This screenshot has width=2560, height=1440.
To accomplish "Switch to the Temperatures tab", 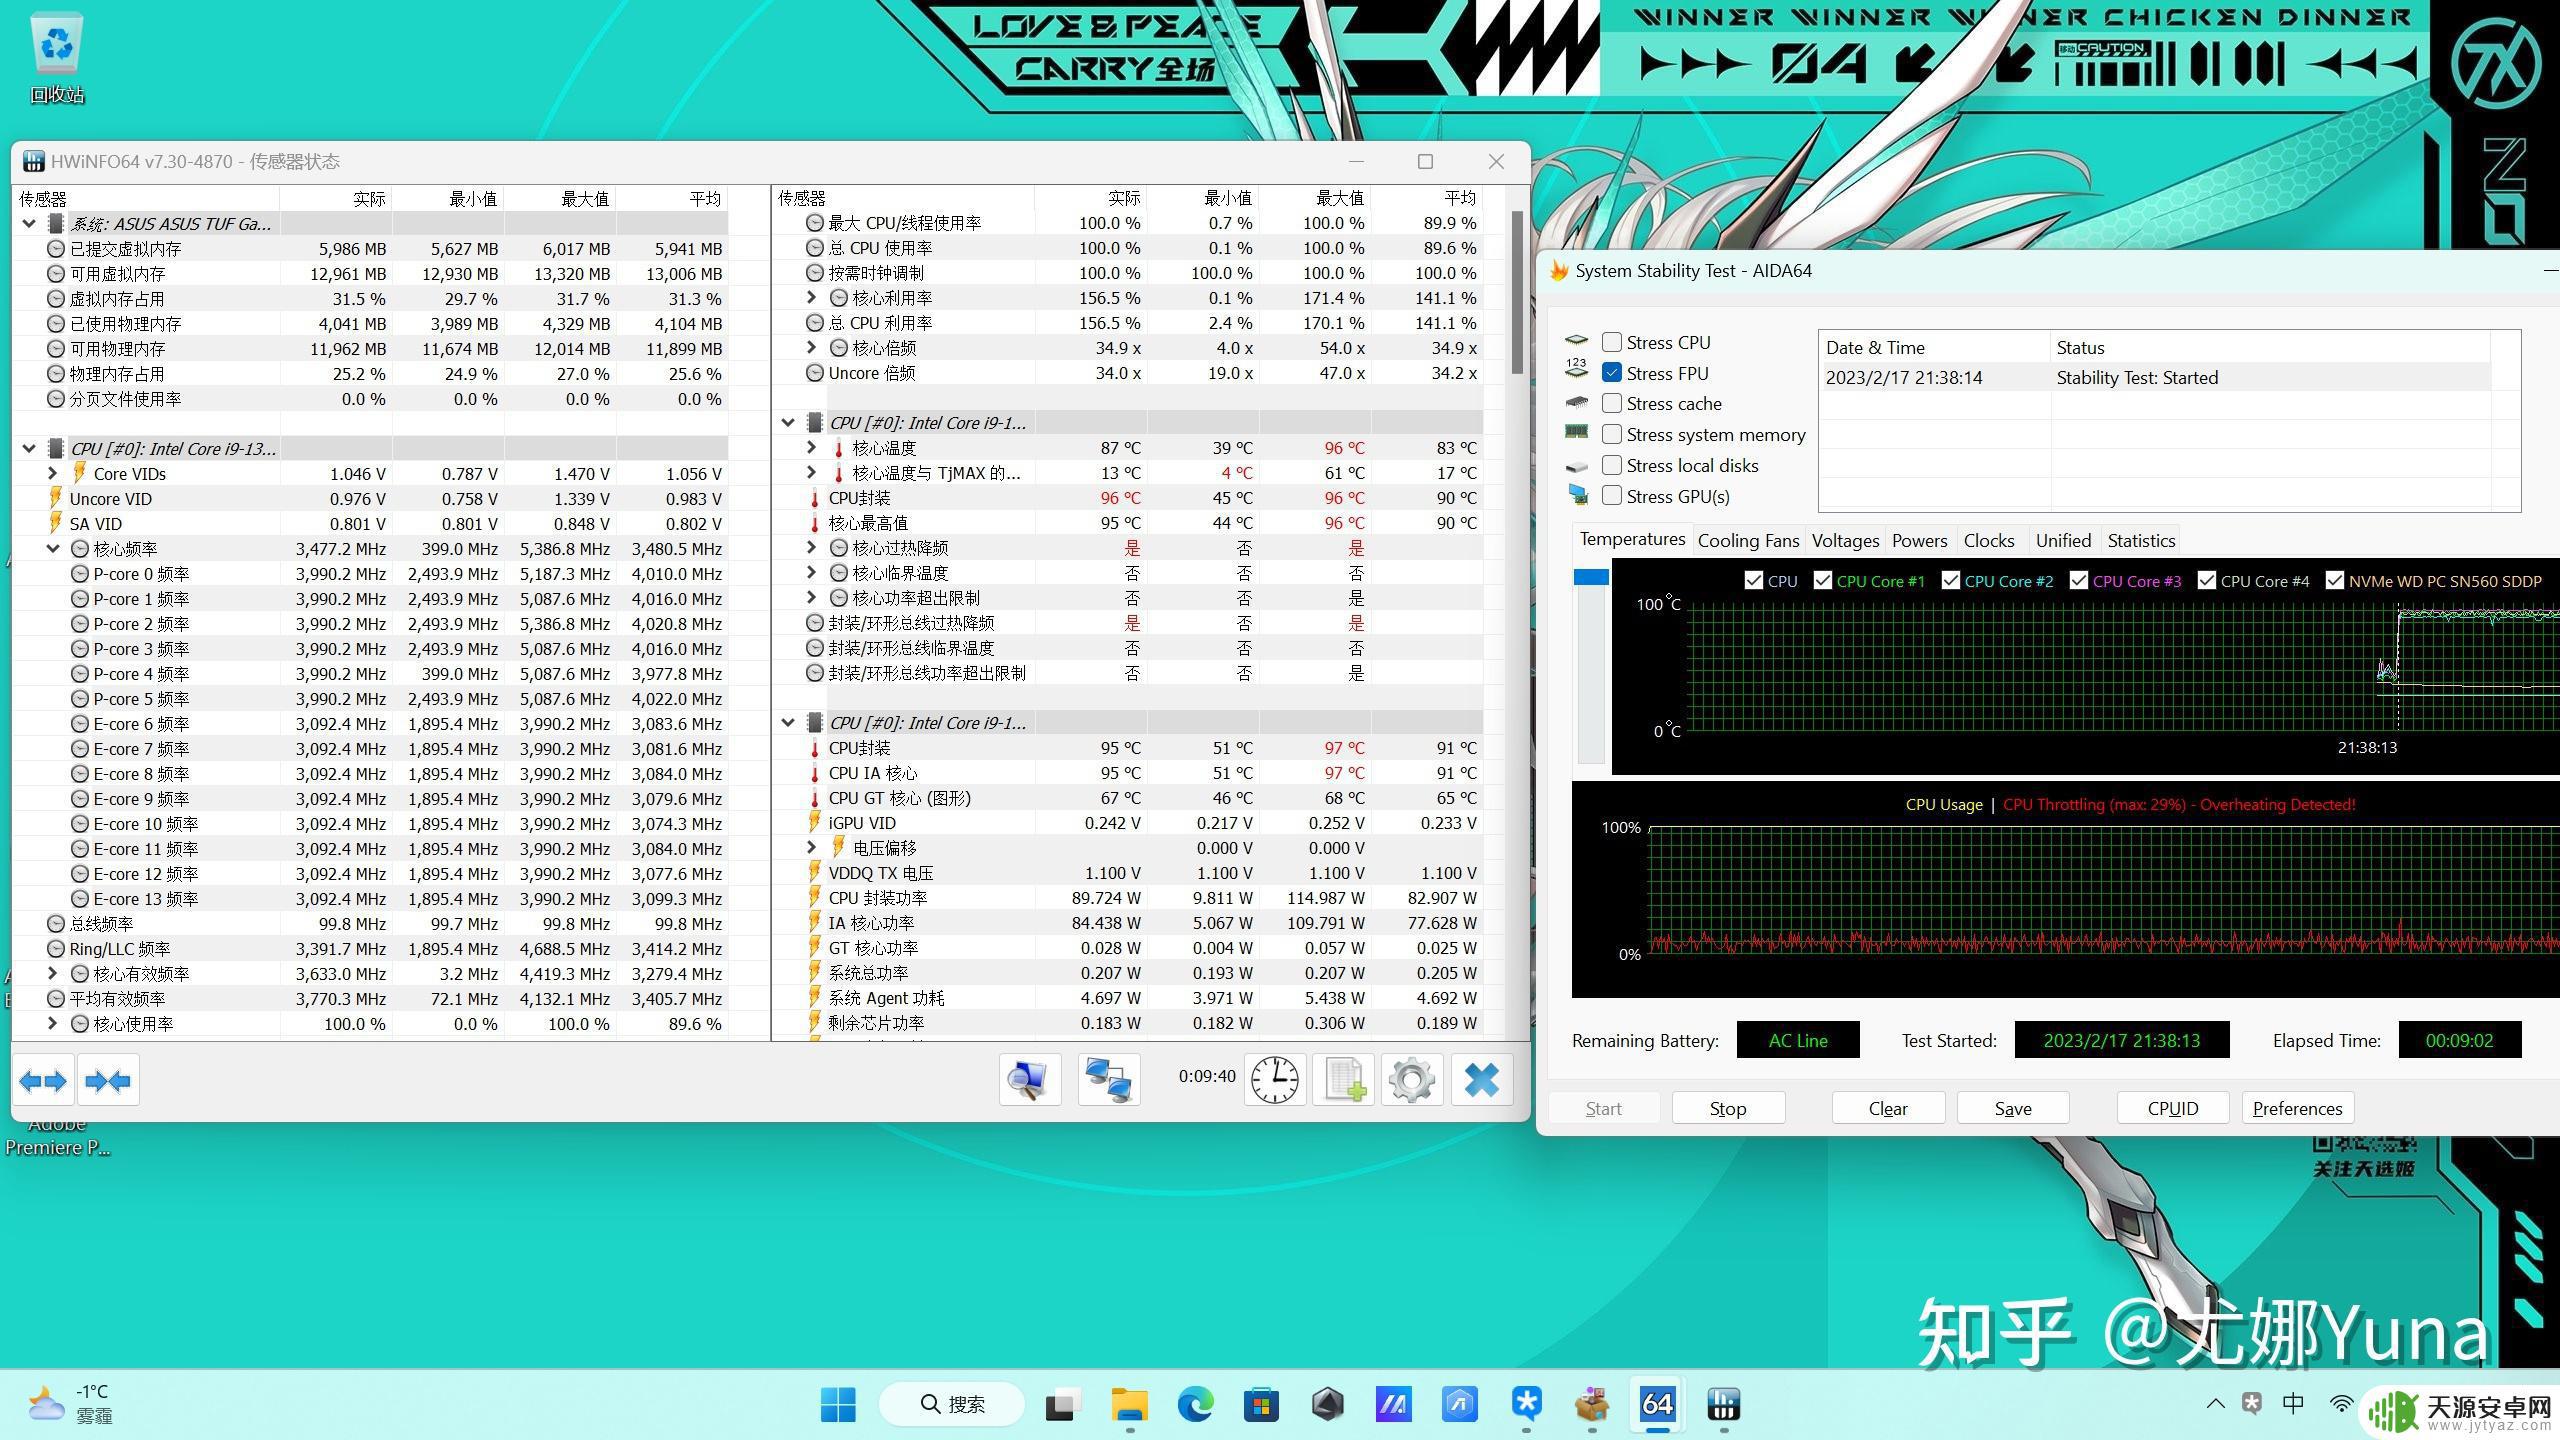I will tap(1632, 539).
